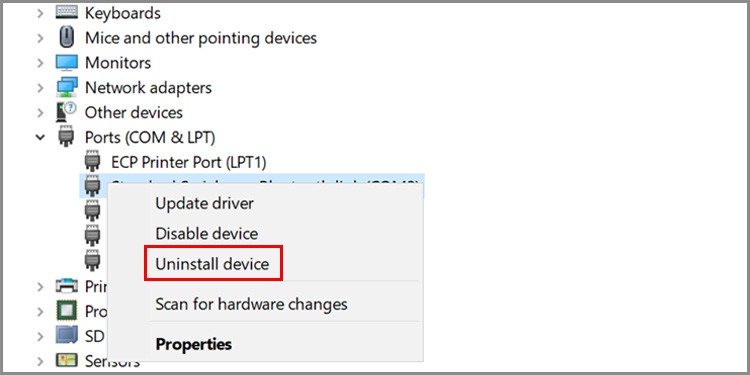Click the ECP Printer Port plug icon
The image size is (750, 375).
(92, 161)
